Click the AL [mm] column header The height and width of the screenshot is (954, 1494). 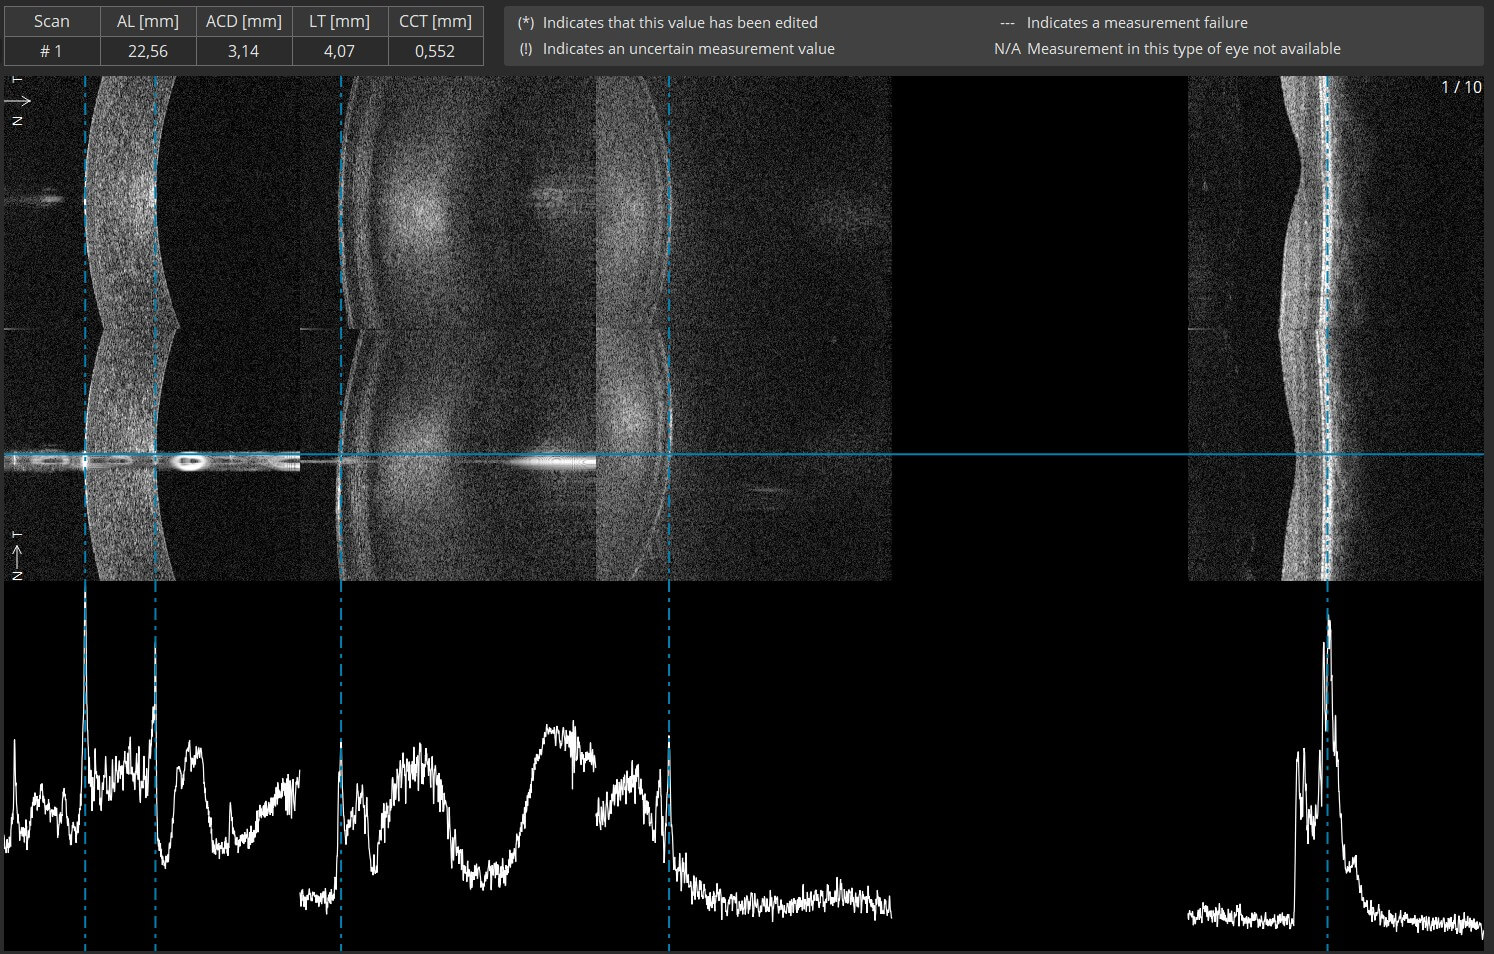[x=147, y=20]
